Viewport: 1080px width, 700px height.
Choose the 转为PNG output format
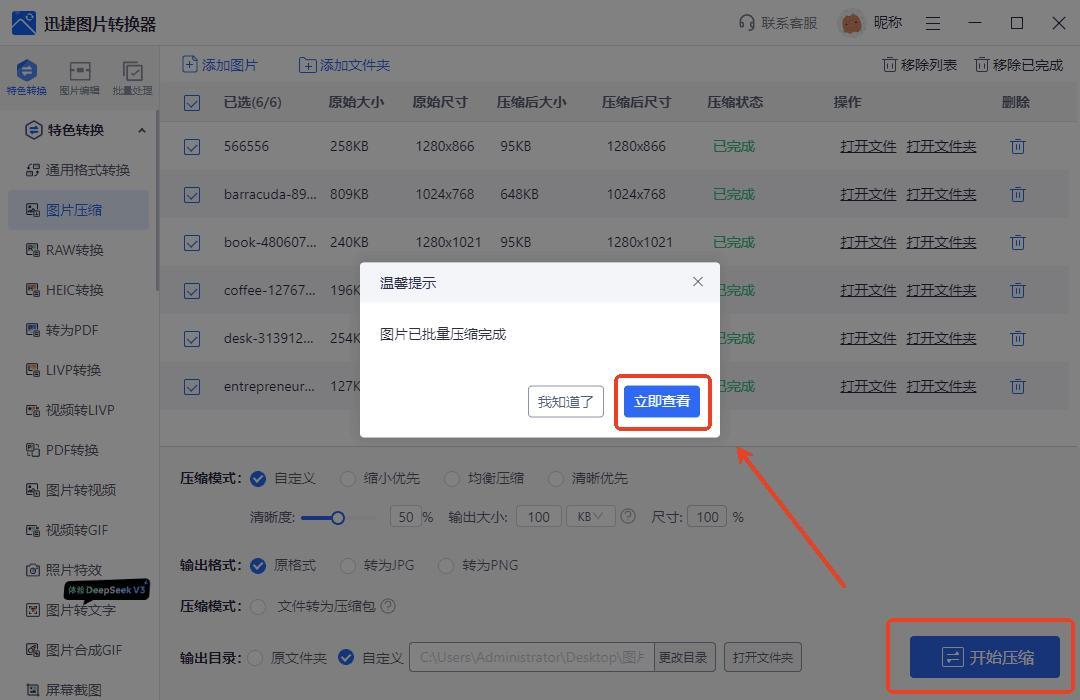(446, 566)
